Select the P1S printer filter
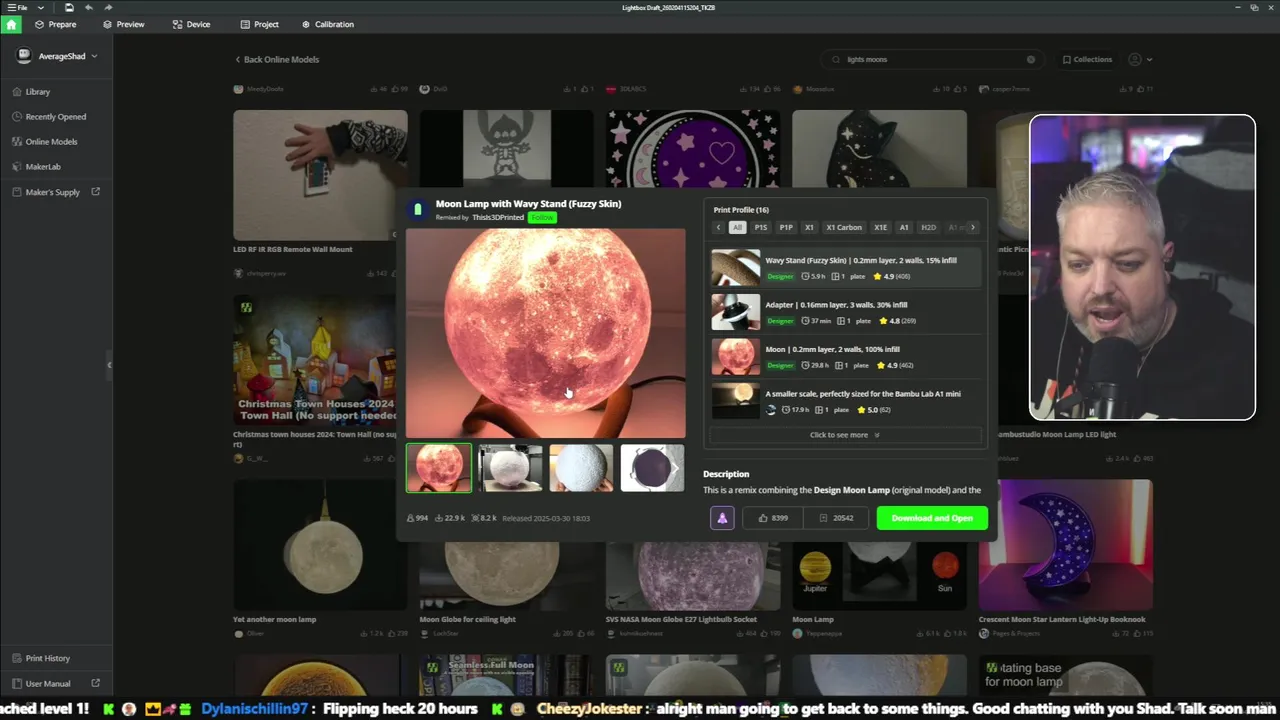Viewport: 1280px width, 720px height. [761, 227]
